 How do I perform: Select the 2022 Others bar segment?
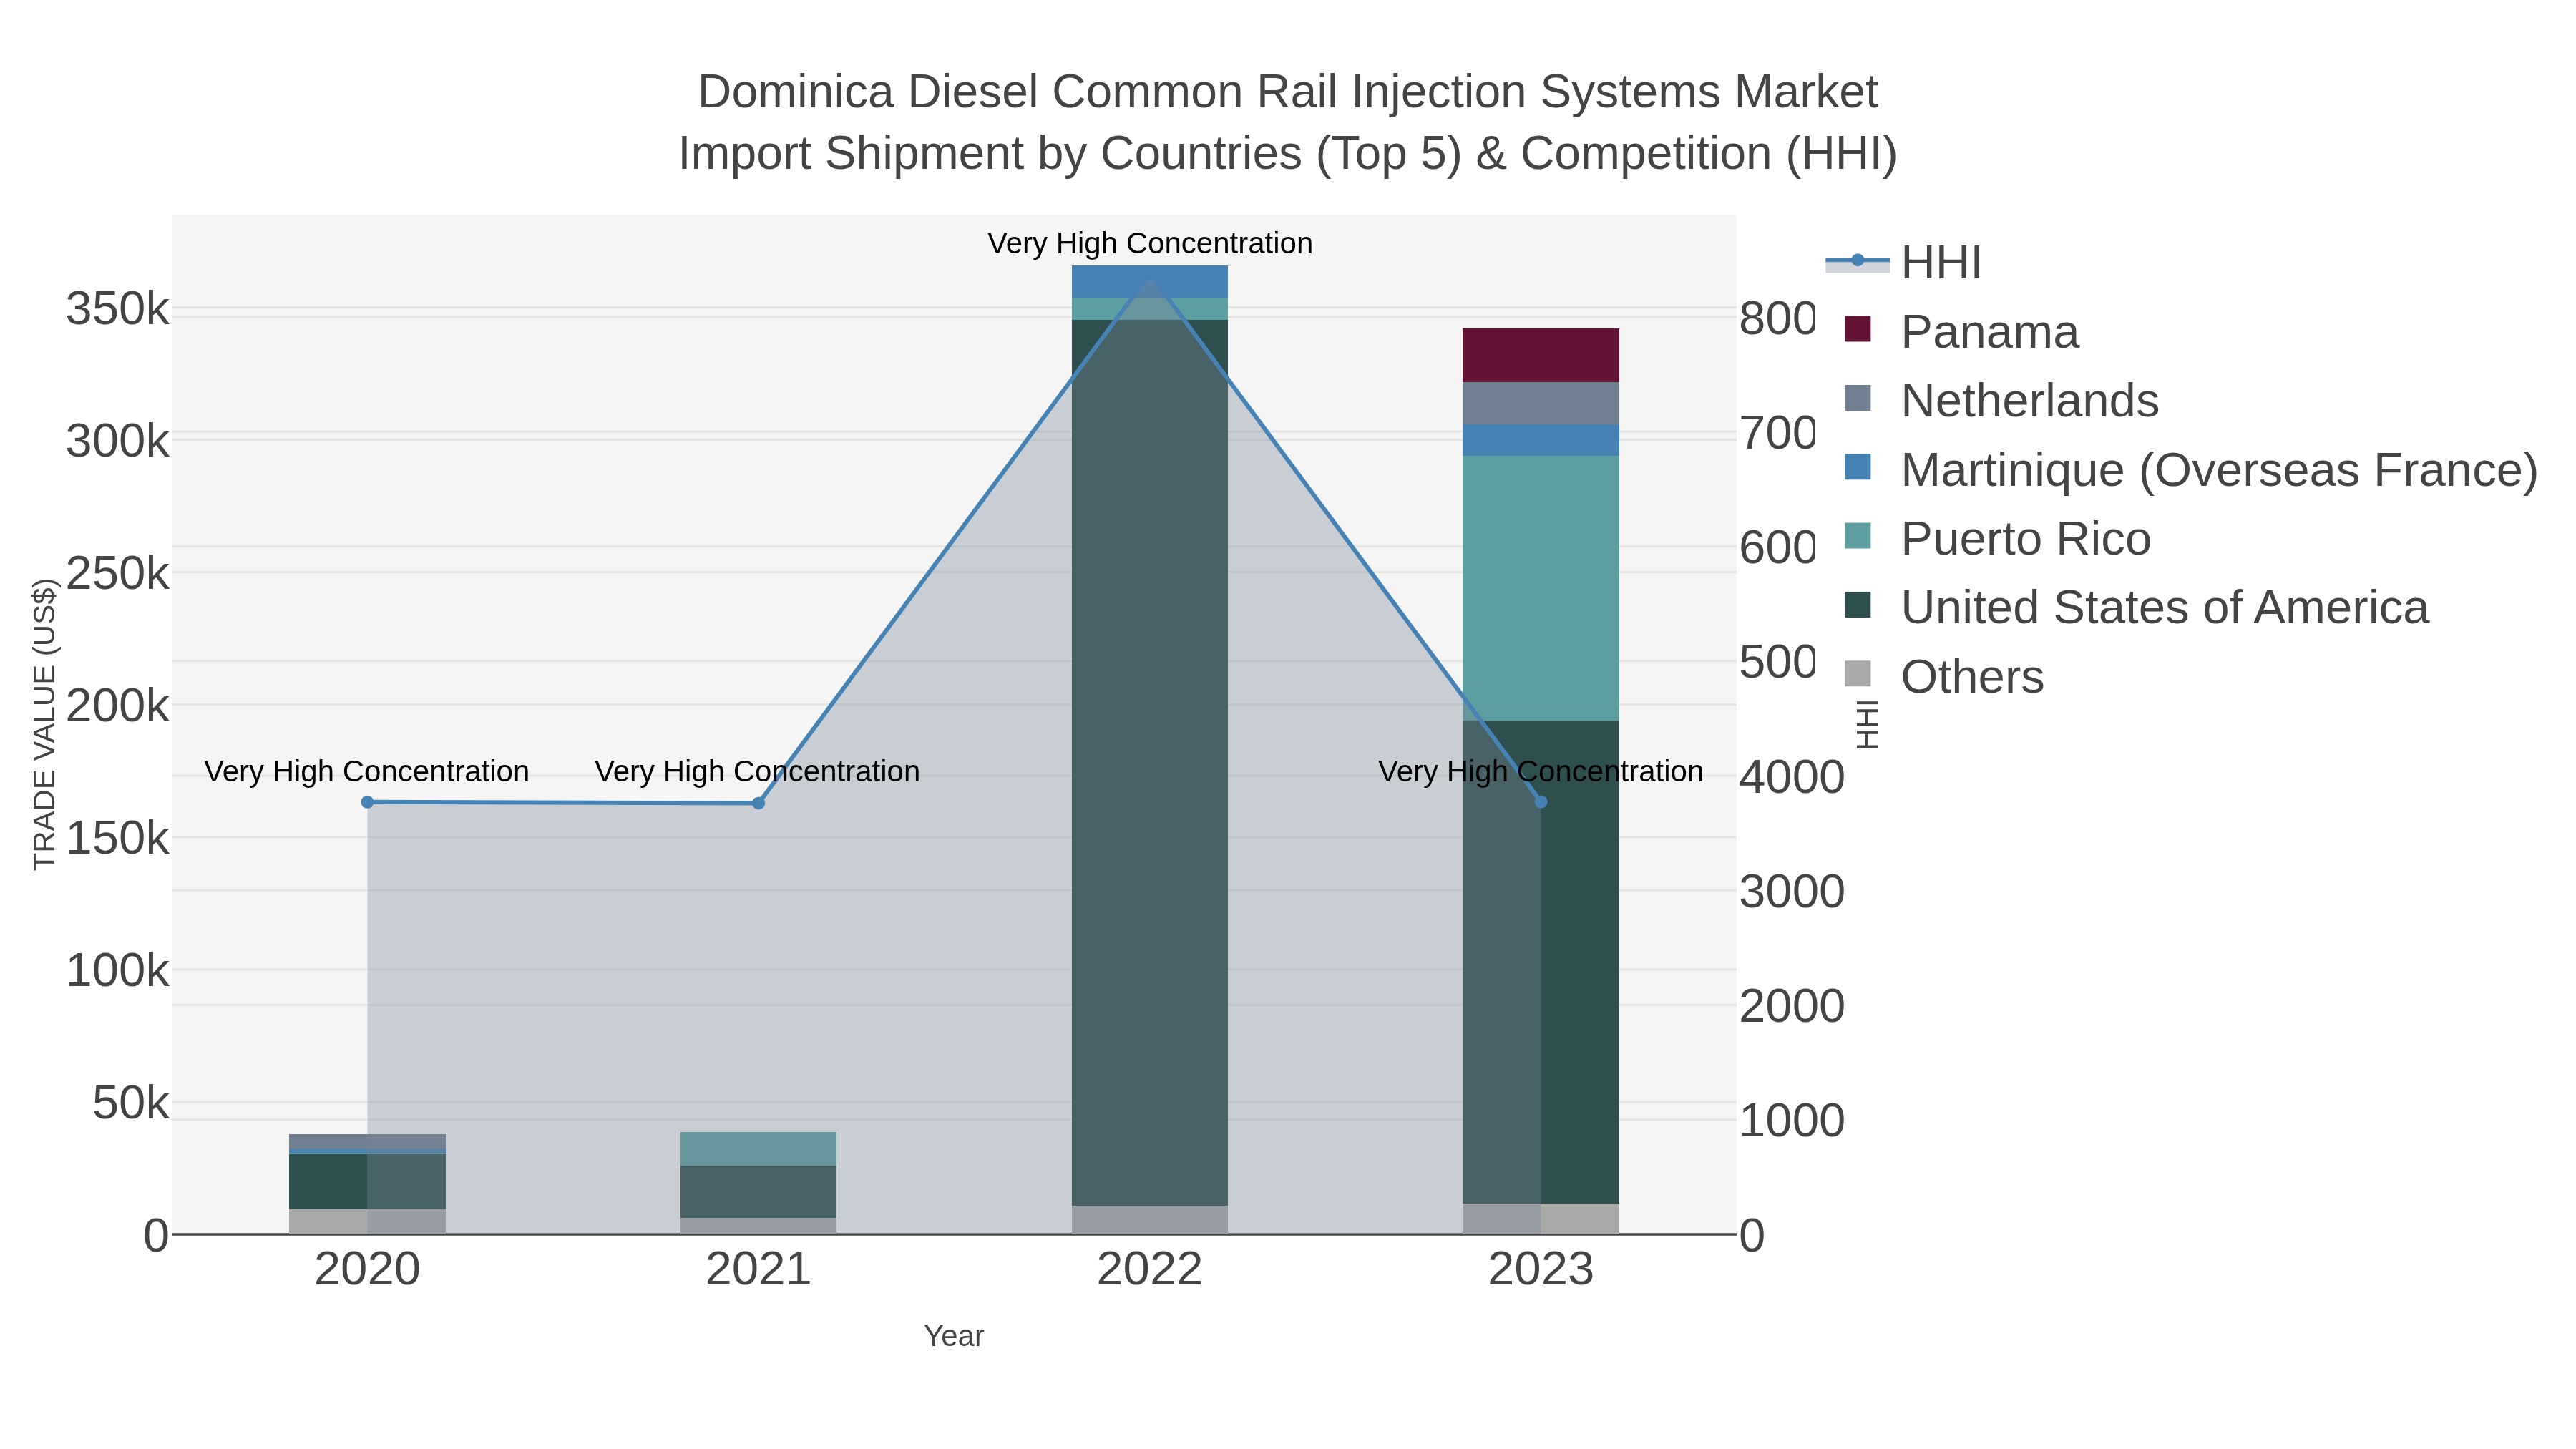coord(1149,1219)
